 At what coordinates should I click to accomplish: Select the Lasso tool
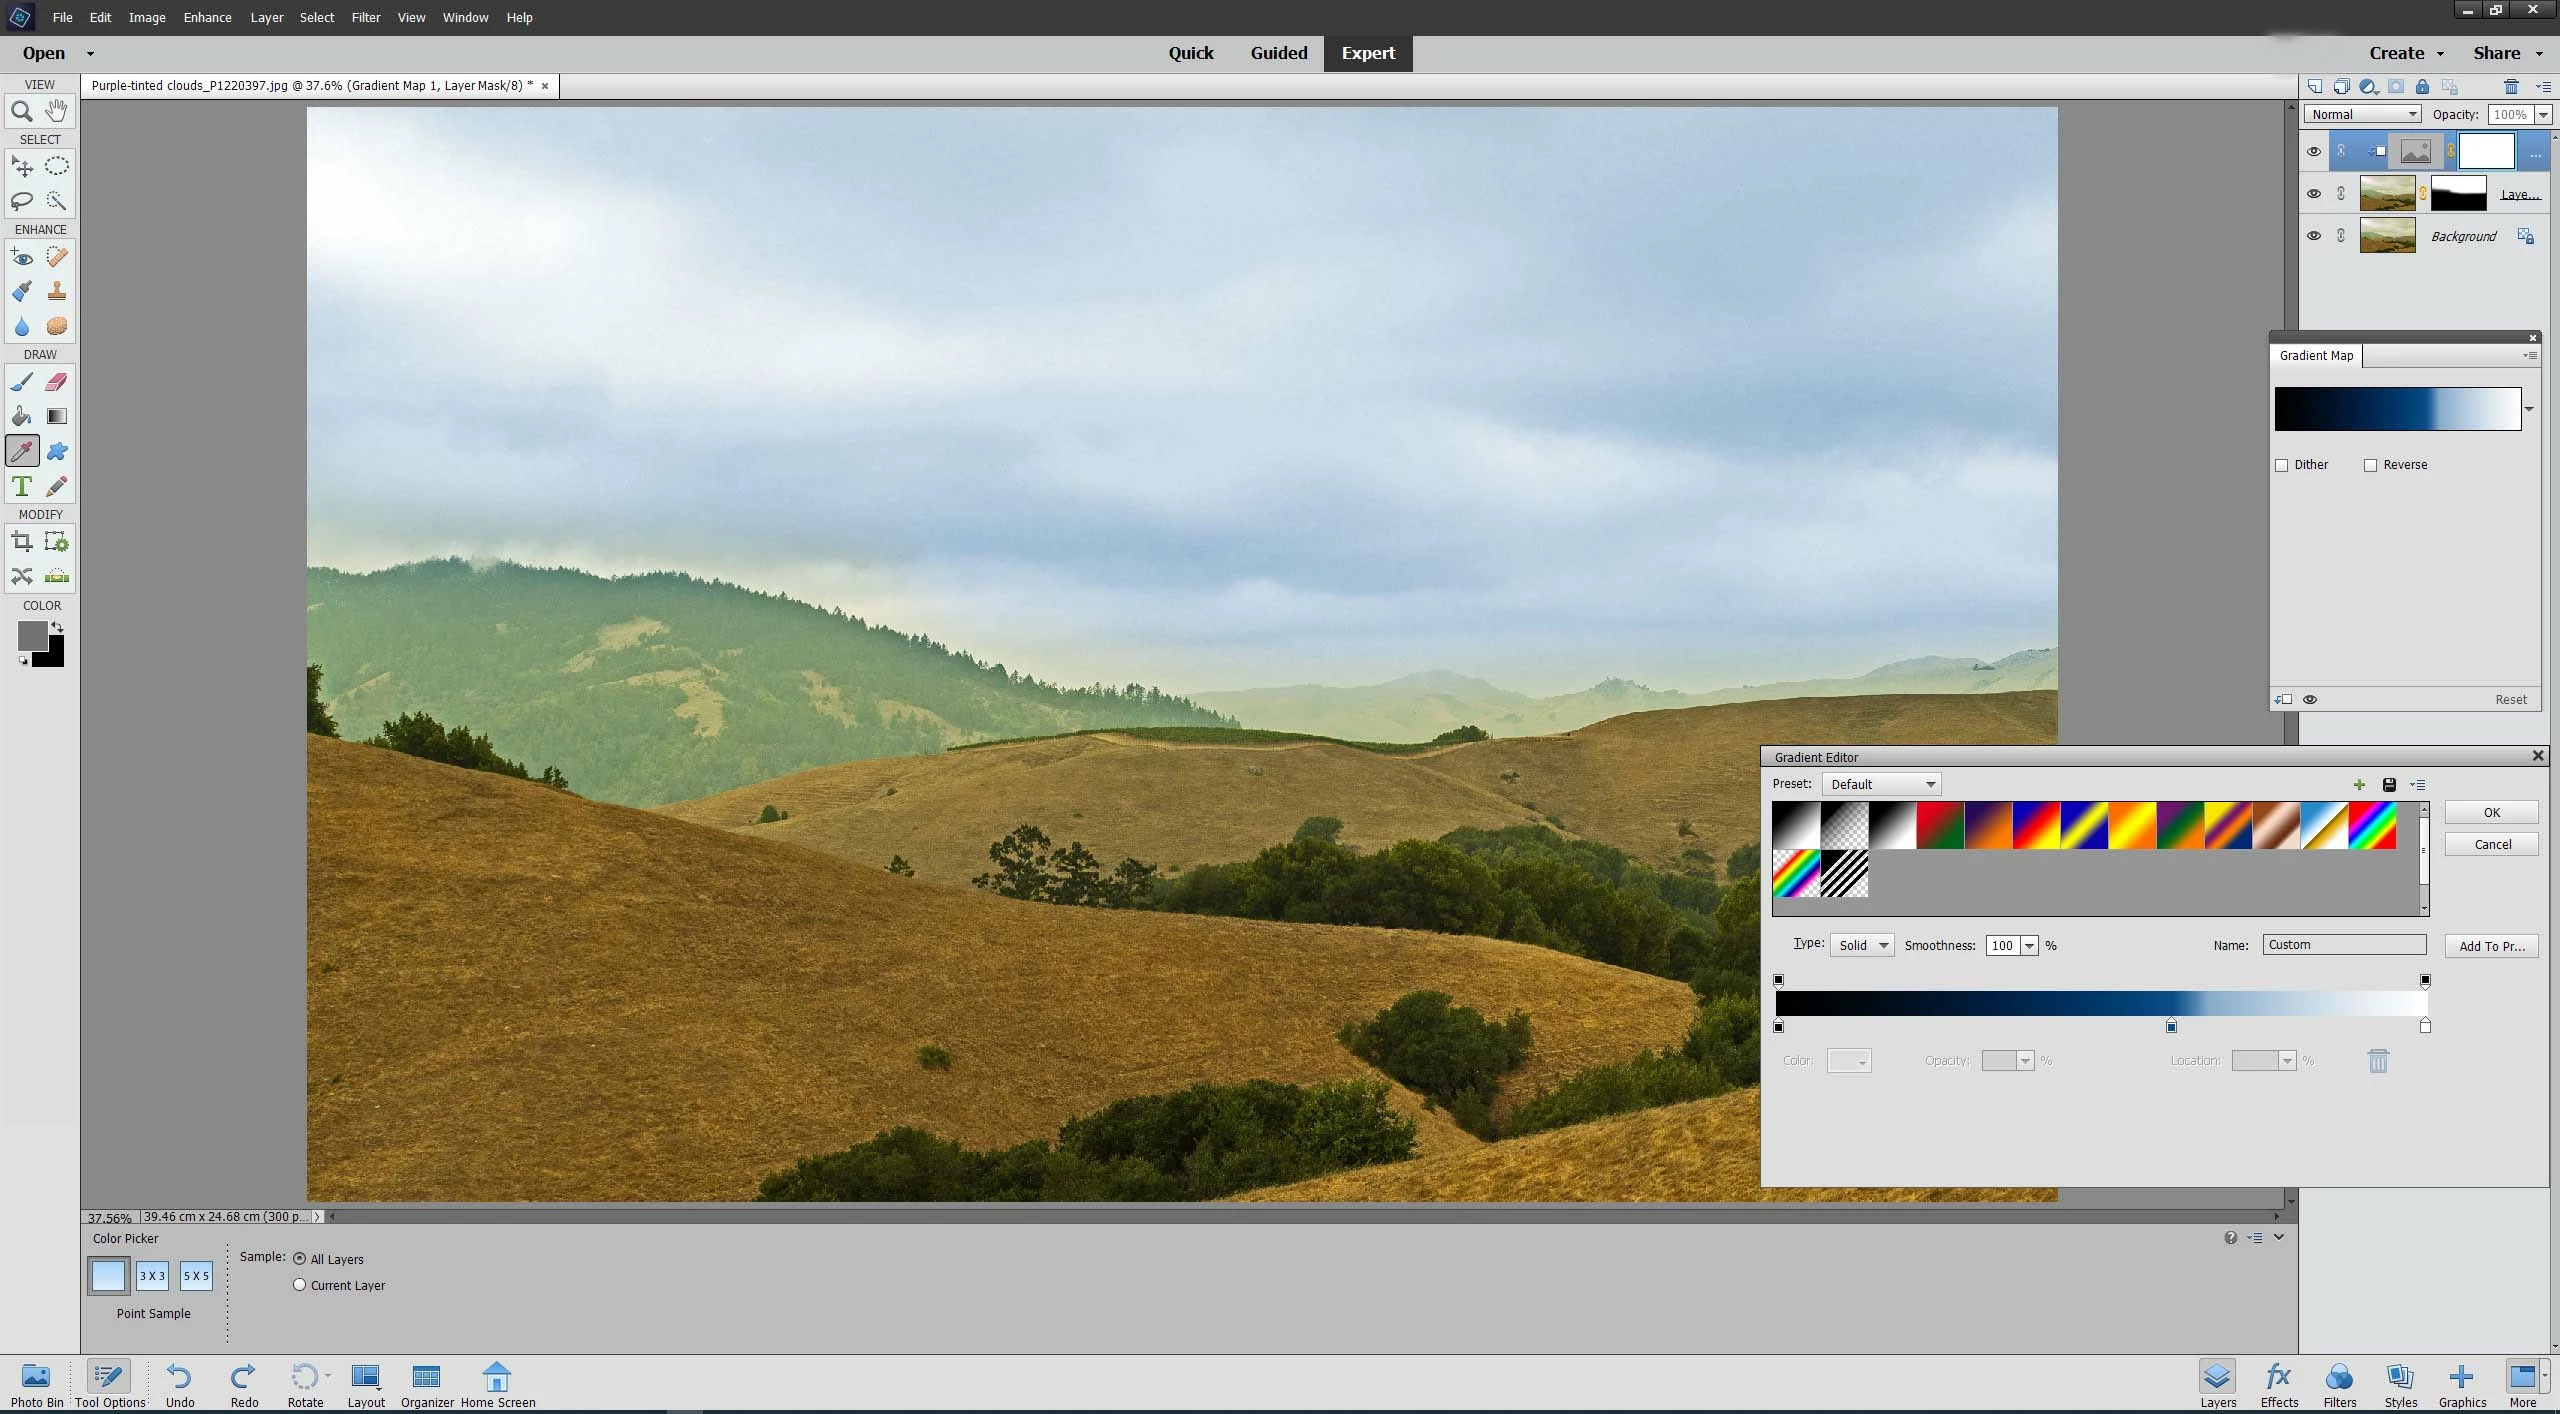[x=21, y=201]
